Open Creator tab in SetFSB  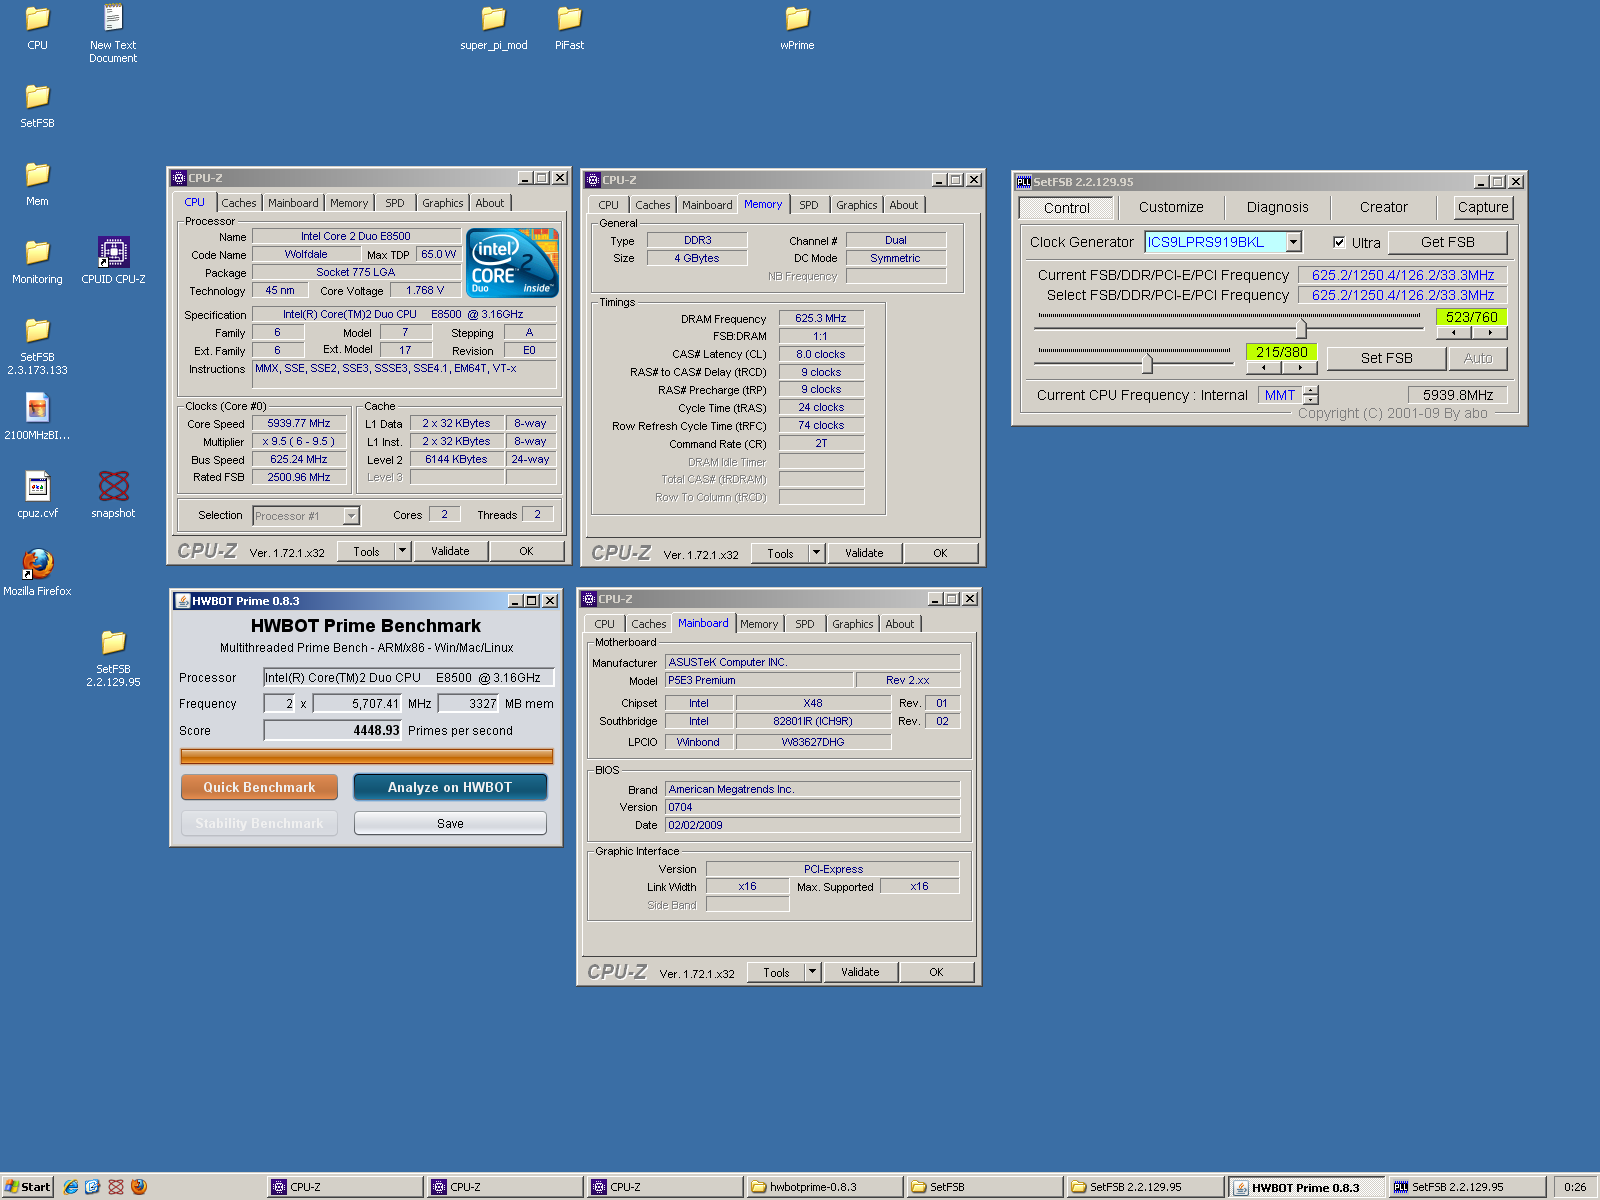pyautogui.click(x=1383, y=207)
